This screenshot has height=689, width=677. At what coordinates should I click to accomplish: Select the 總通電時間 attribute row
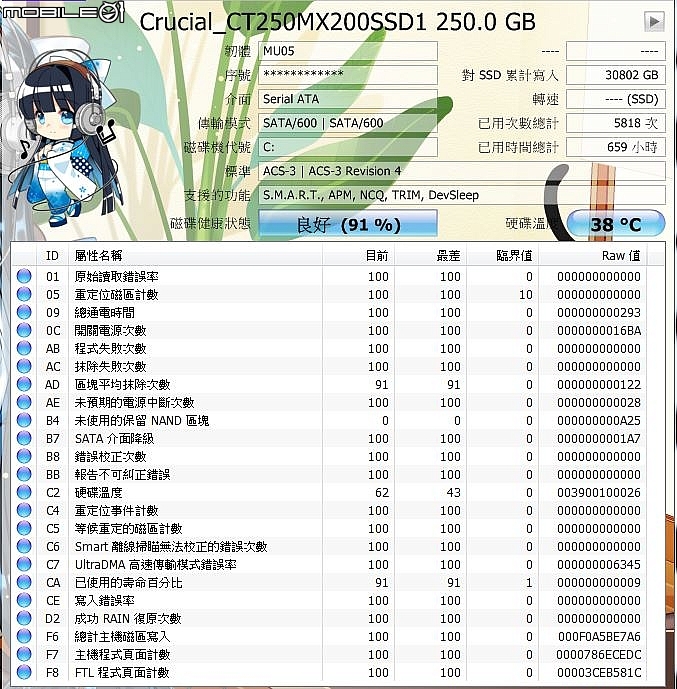pos(329,312)
